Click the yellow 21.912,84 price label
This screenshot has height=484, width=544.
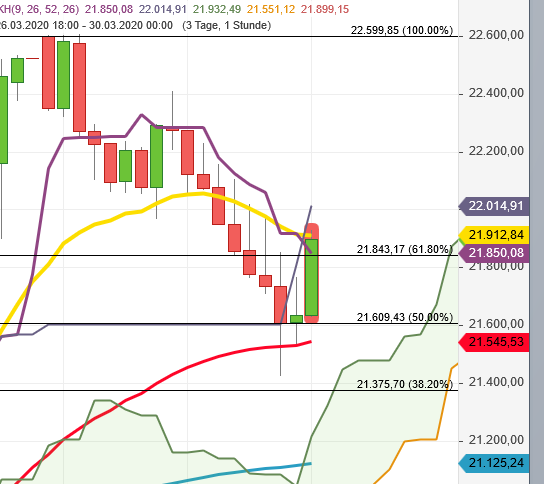(494, 235)
